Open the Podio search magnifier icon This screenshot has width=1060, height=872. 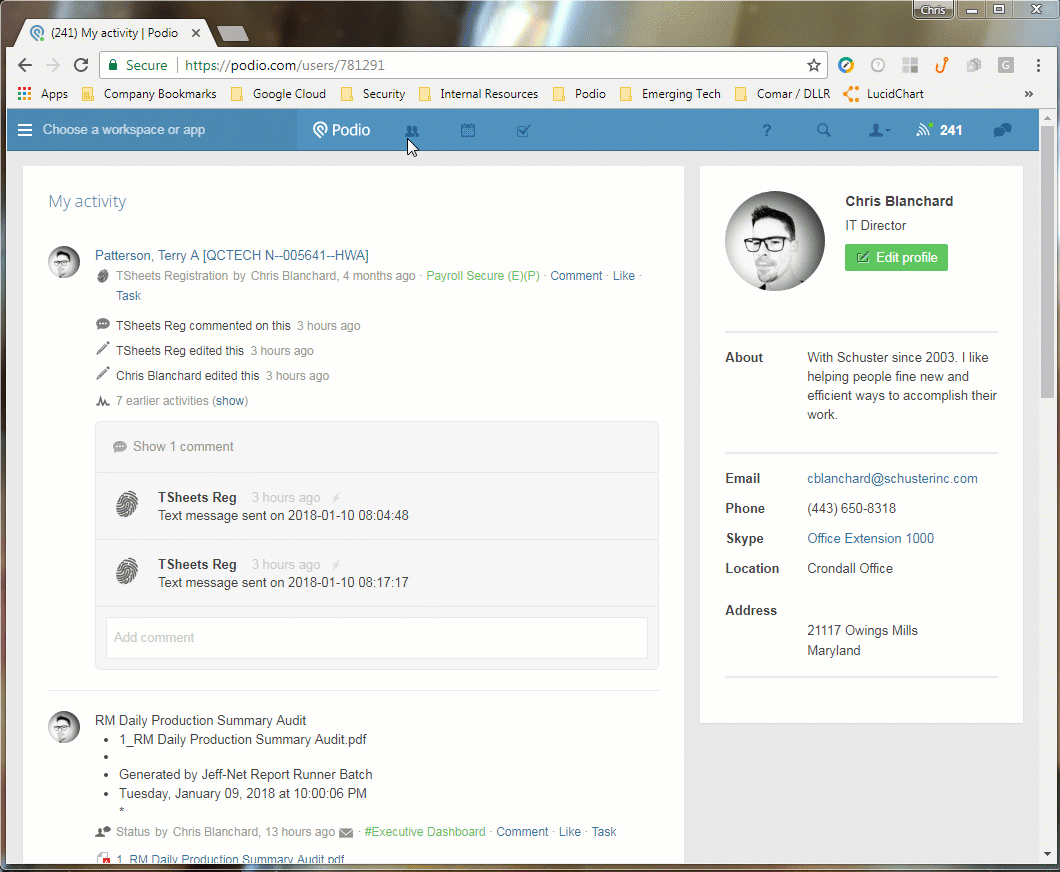point(823,130)
